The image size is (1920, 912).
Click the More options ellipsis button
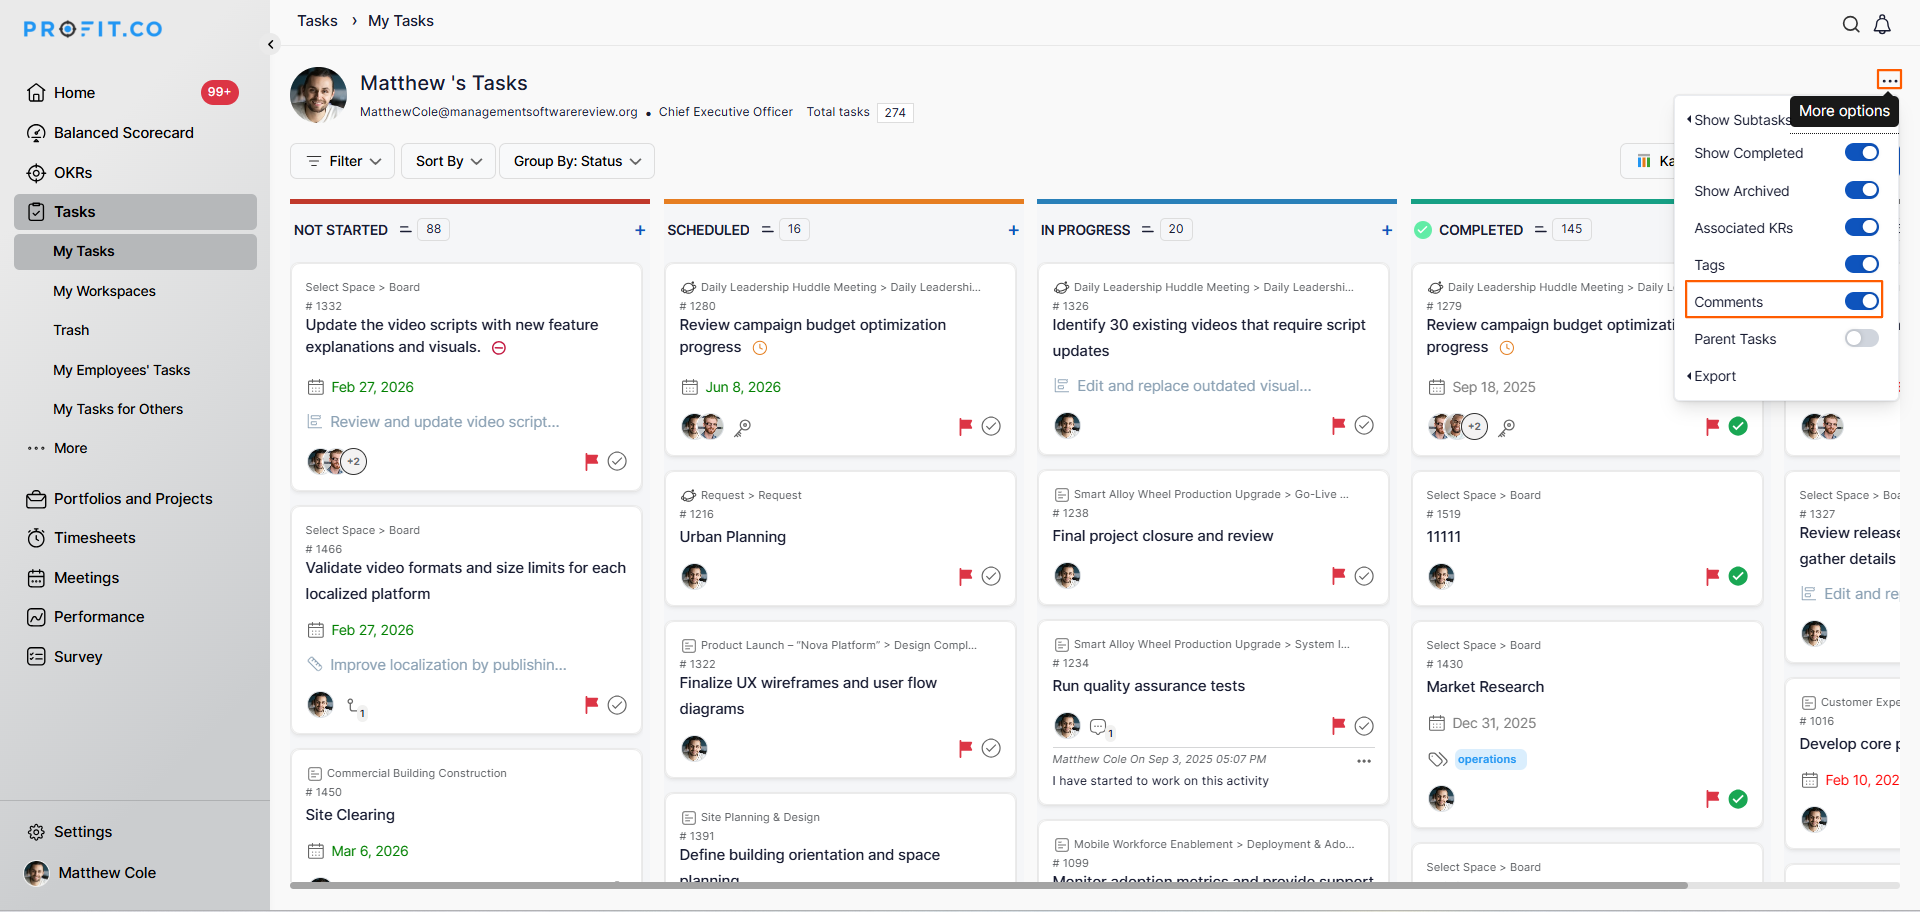click(1889, 80)
